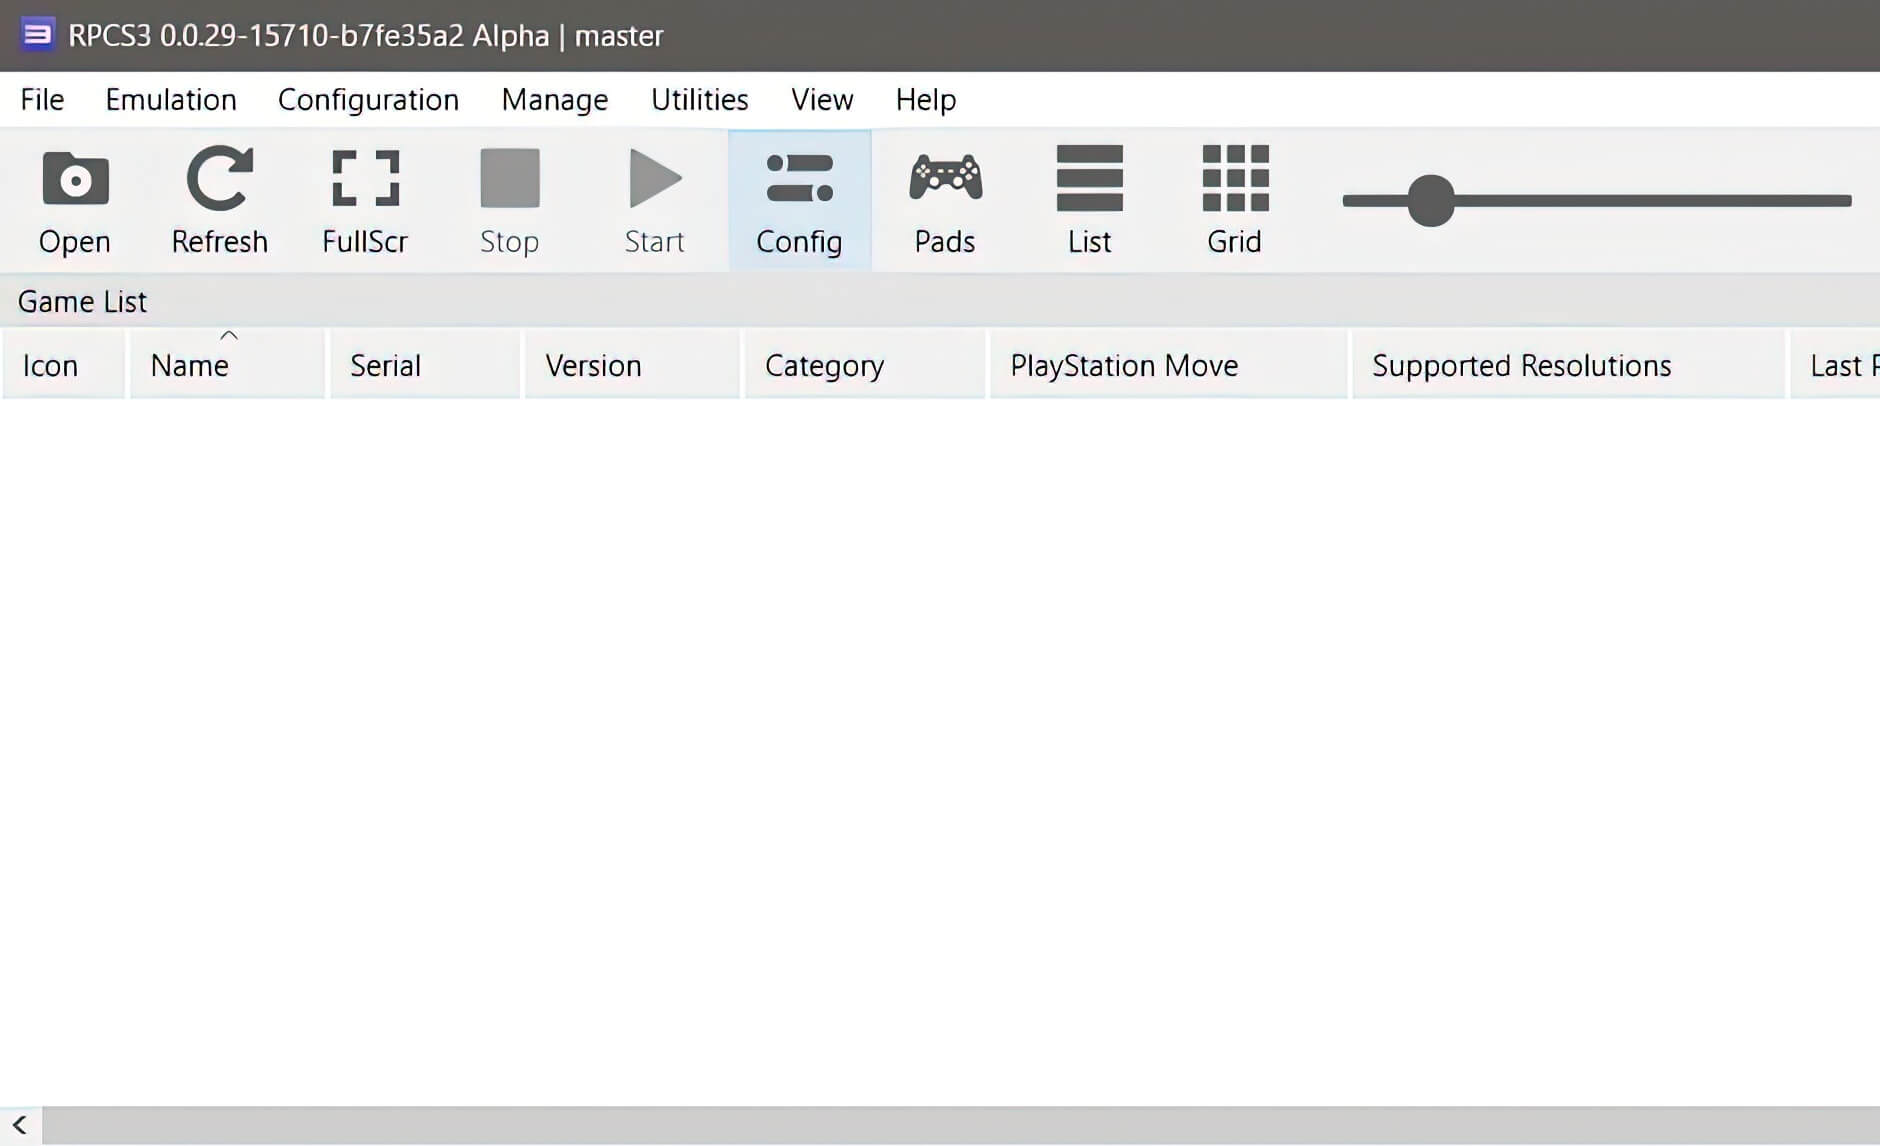Open the Configuration menu

coord(368,99)
